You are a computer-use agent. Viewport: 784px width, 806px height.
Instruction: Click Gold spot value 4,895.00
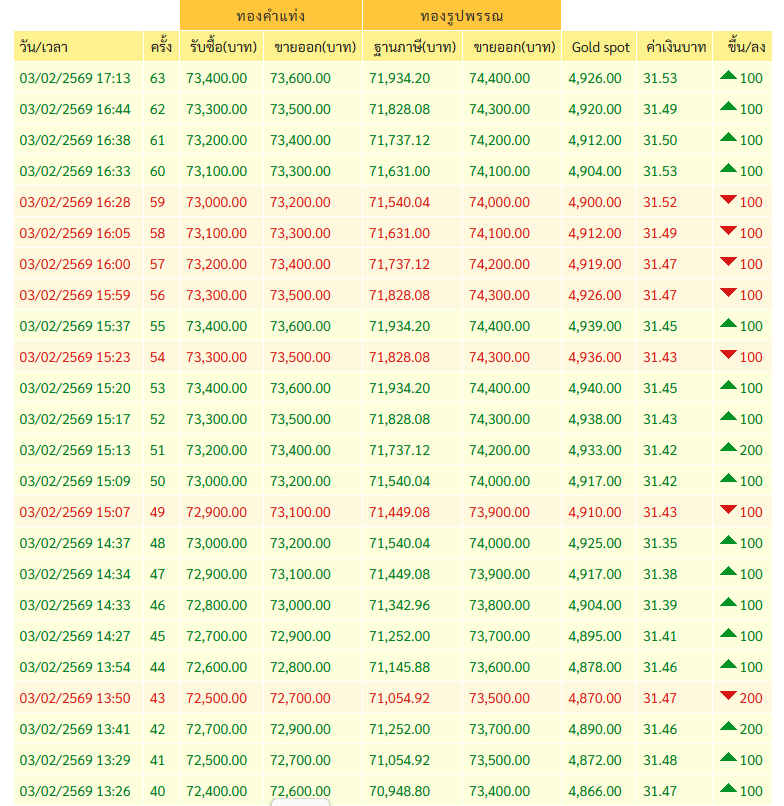(595, 636)
